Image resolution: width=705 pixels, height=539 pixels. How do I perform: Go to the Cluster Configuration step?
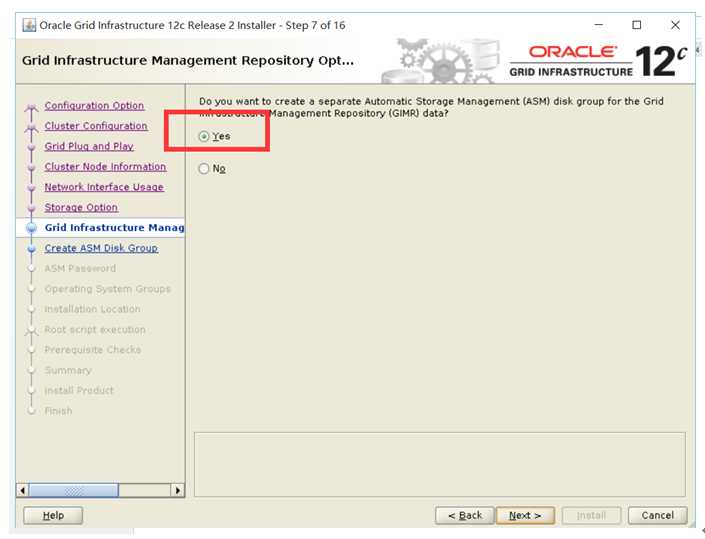point(96,126)
